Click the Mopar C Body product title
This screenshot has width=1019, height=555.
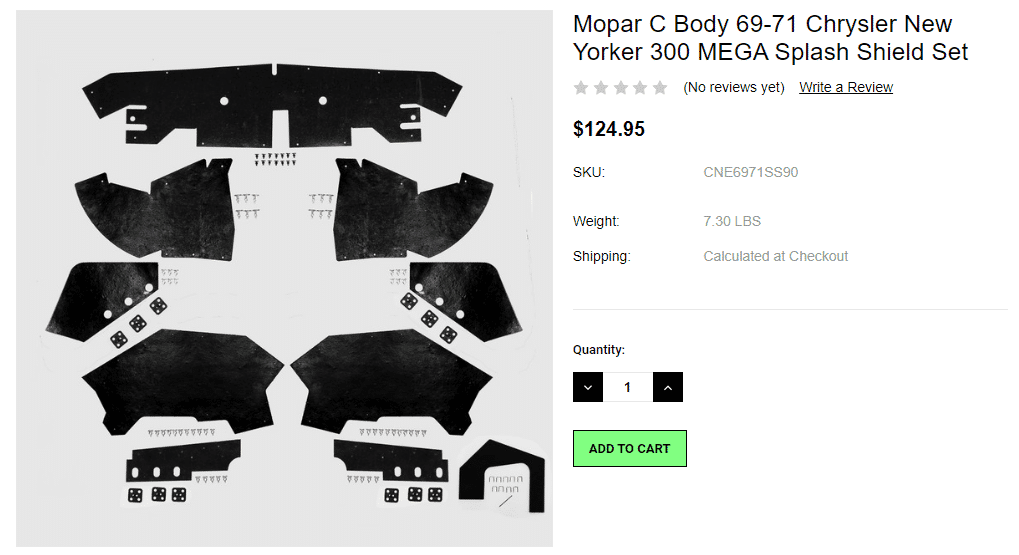click(770, 38)
